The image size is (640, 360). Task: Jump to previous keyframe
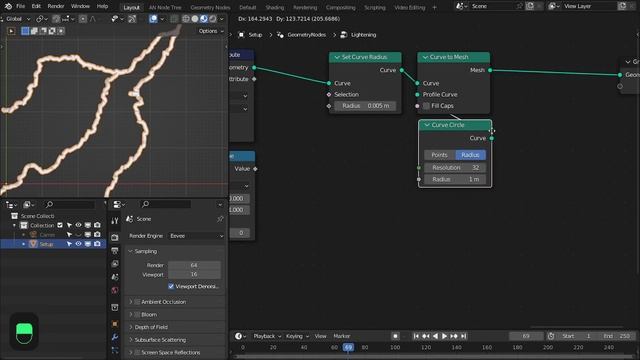(x=426, y=336)
